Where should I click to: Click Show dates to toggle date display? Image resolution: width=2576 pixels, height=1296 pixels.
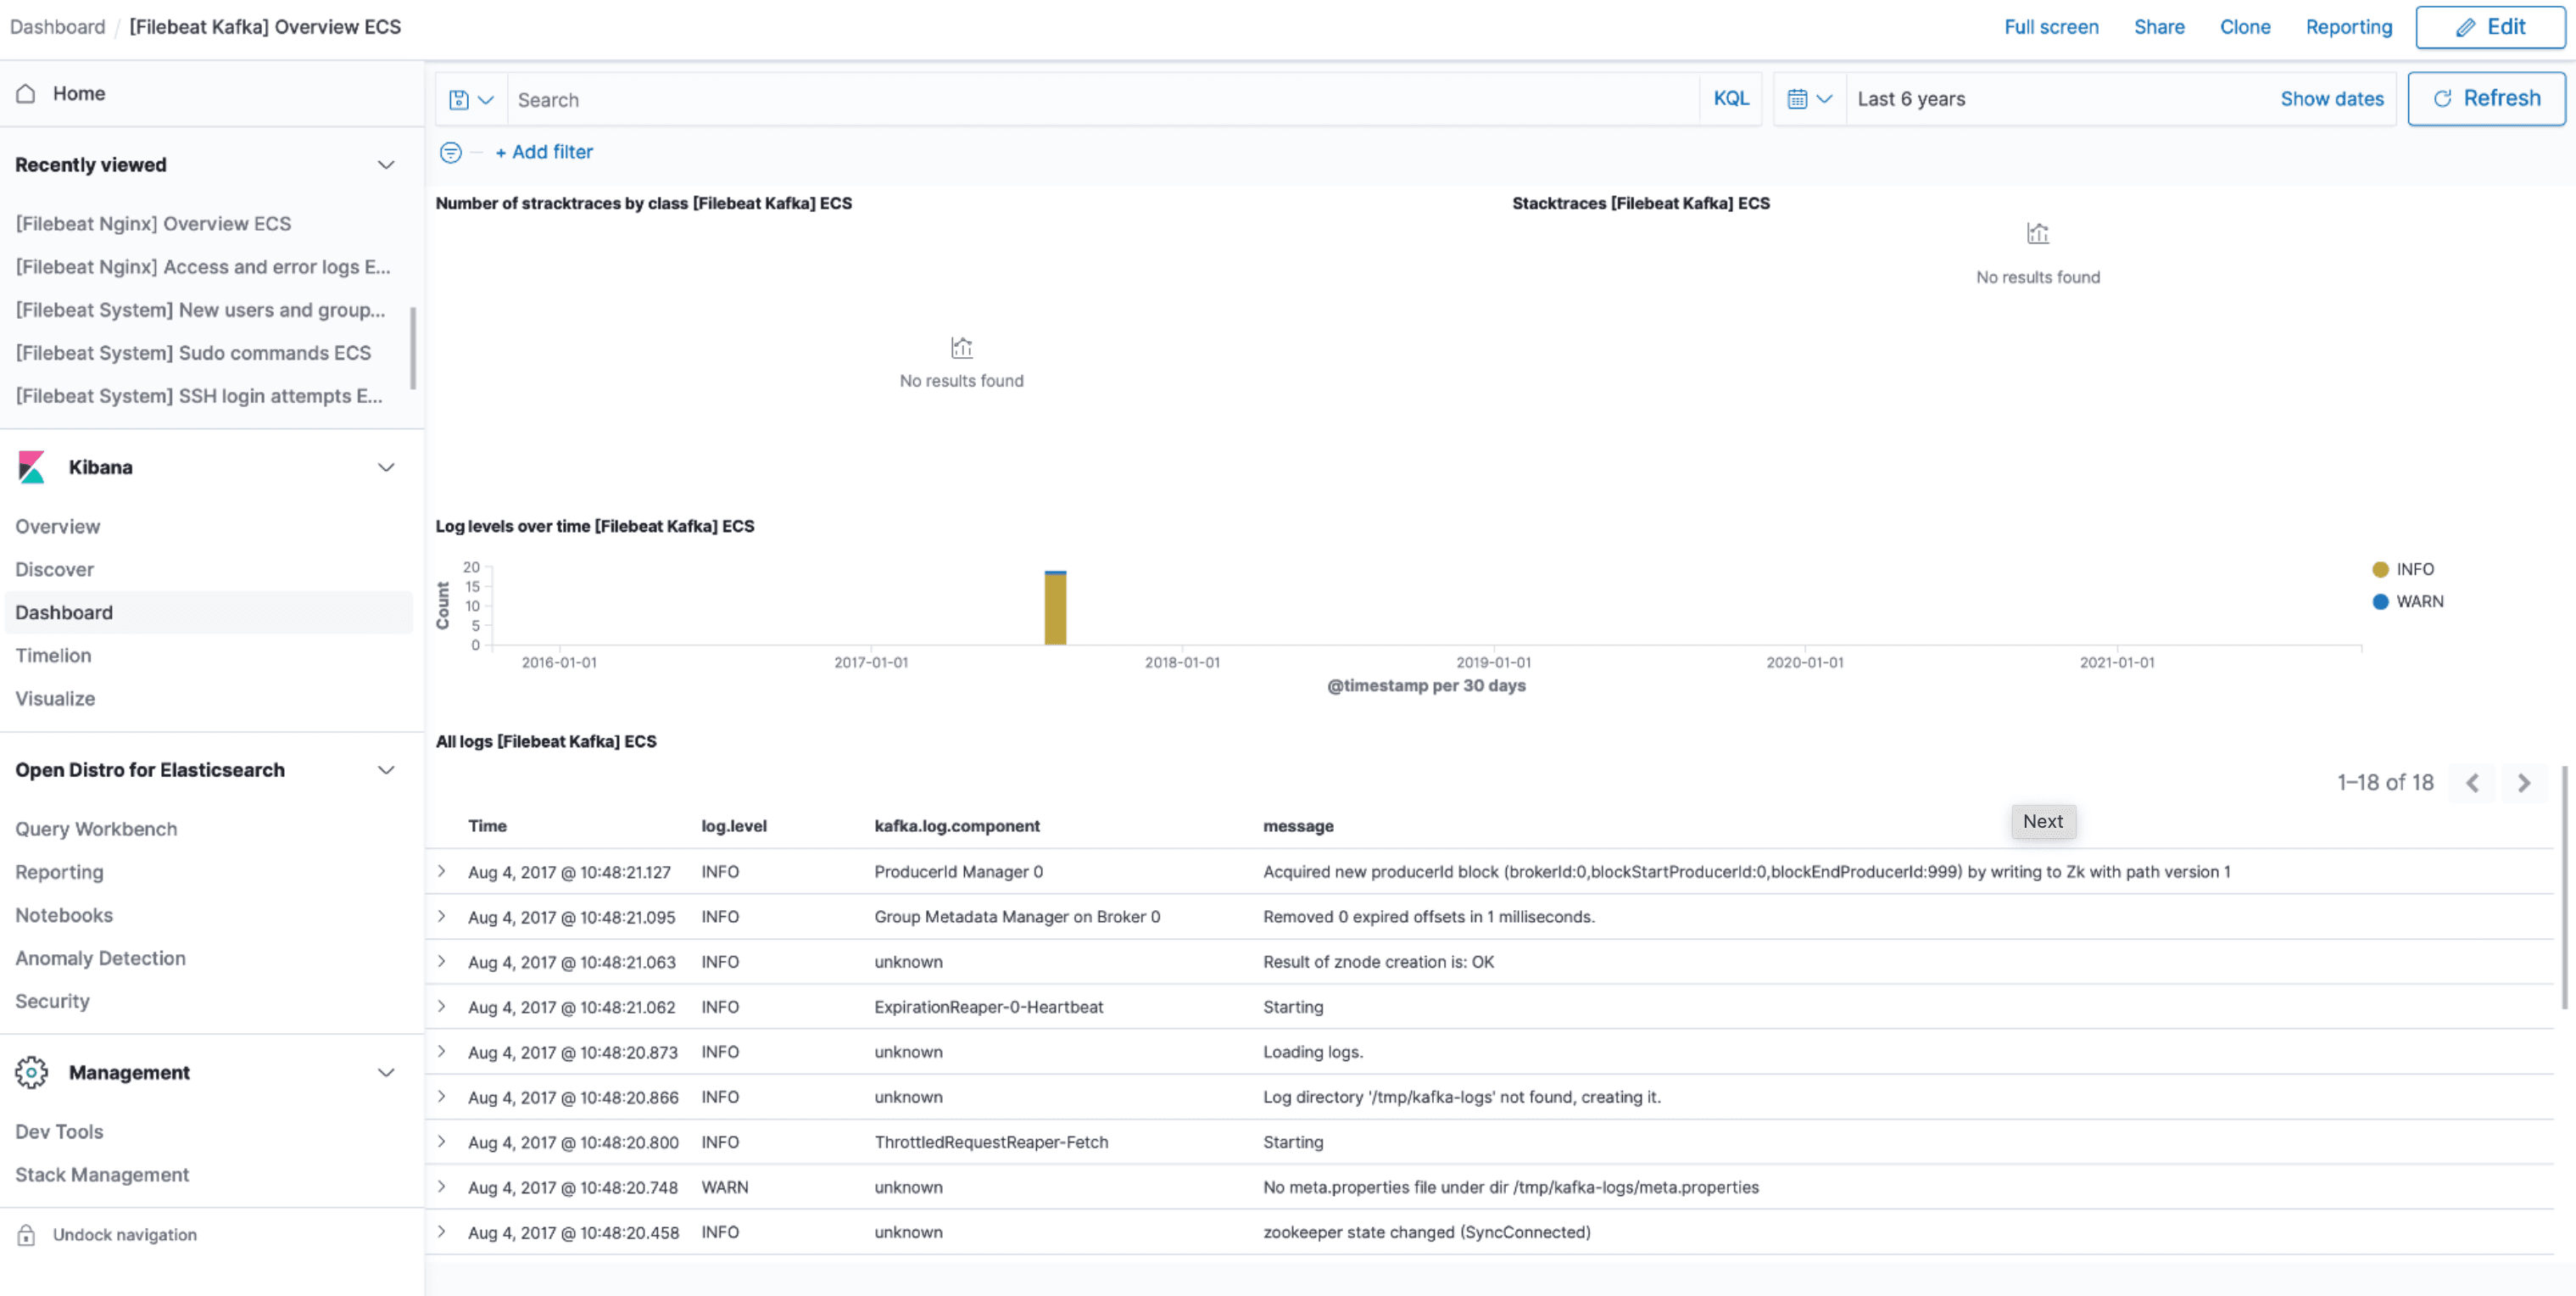pyautogui.click(x=2333, y=98)
